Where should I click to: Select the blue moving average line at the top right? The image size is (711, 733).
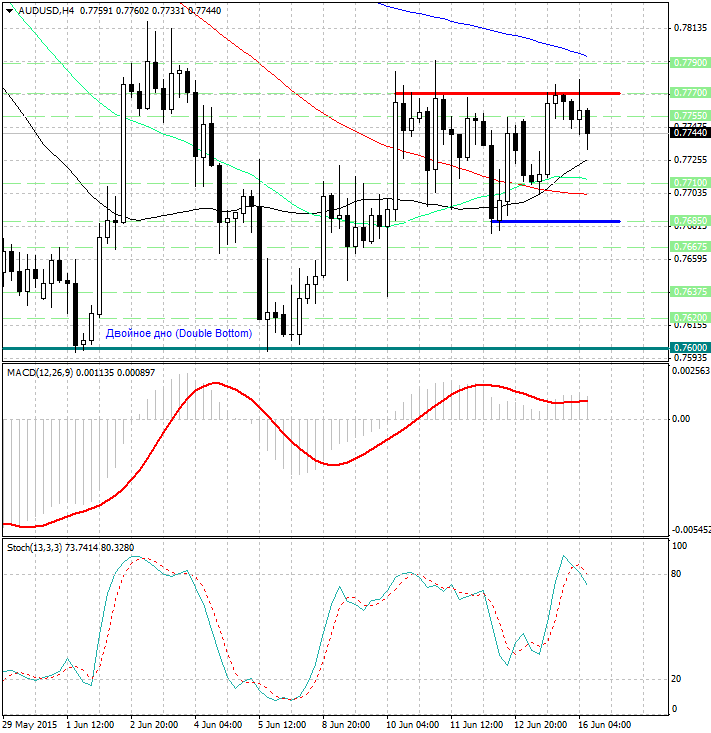[x=482, y=28]
